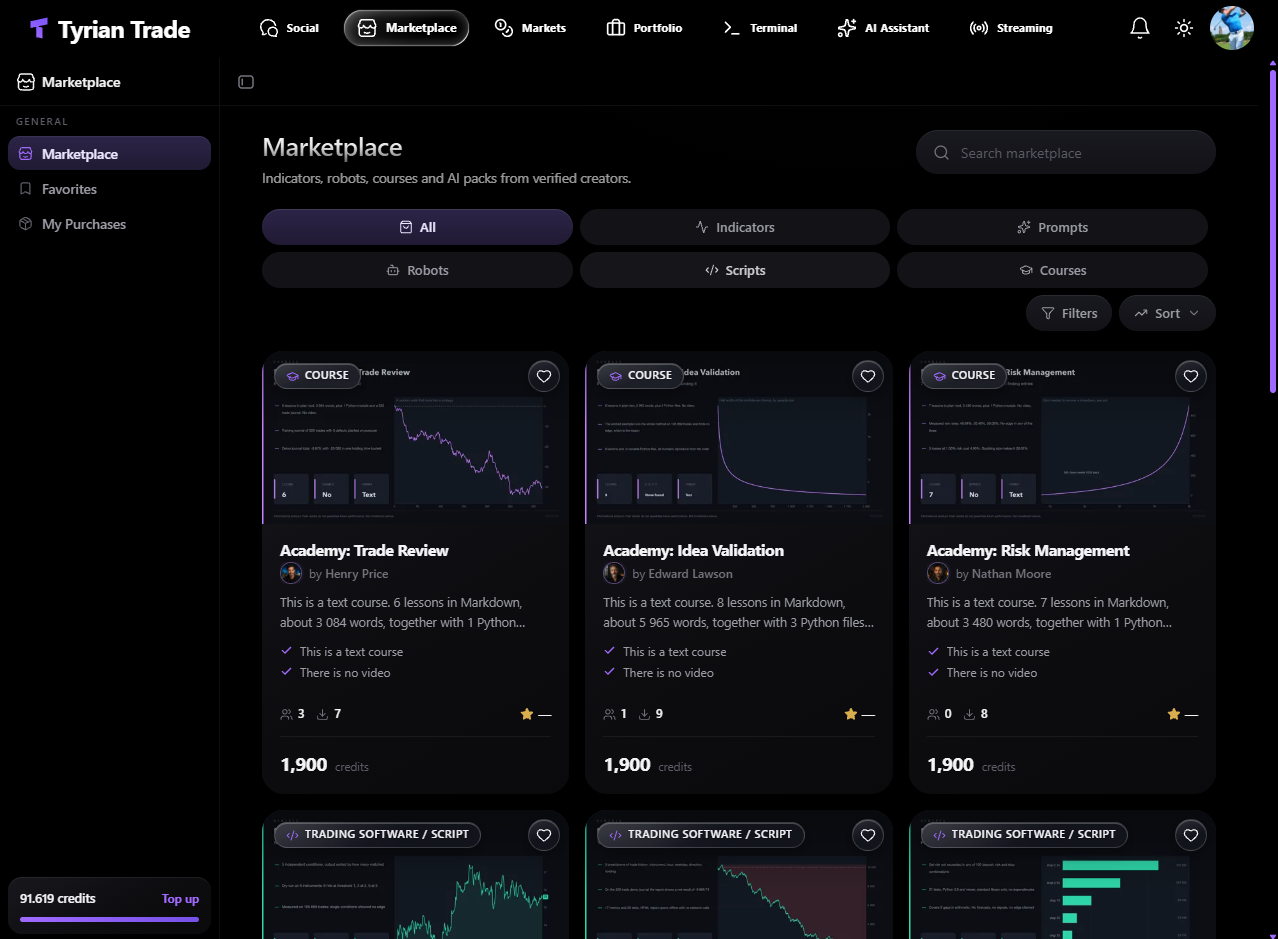1278x939 pixels.
Task: Open My Purchases in the sidebar
Action: coord(109,224)
